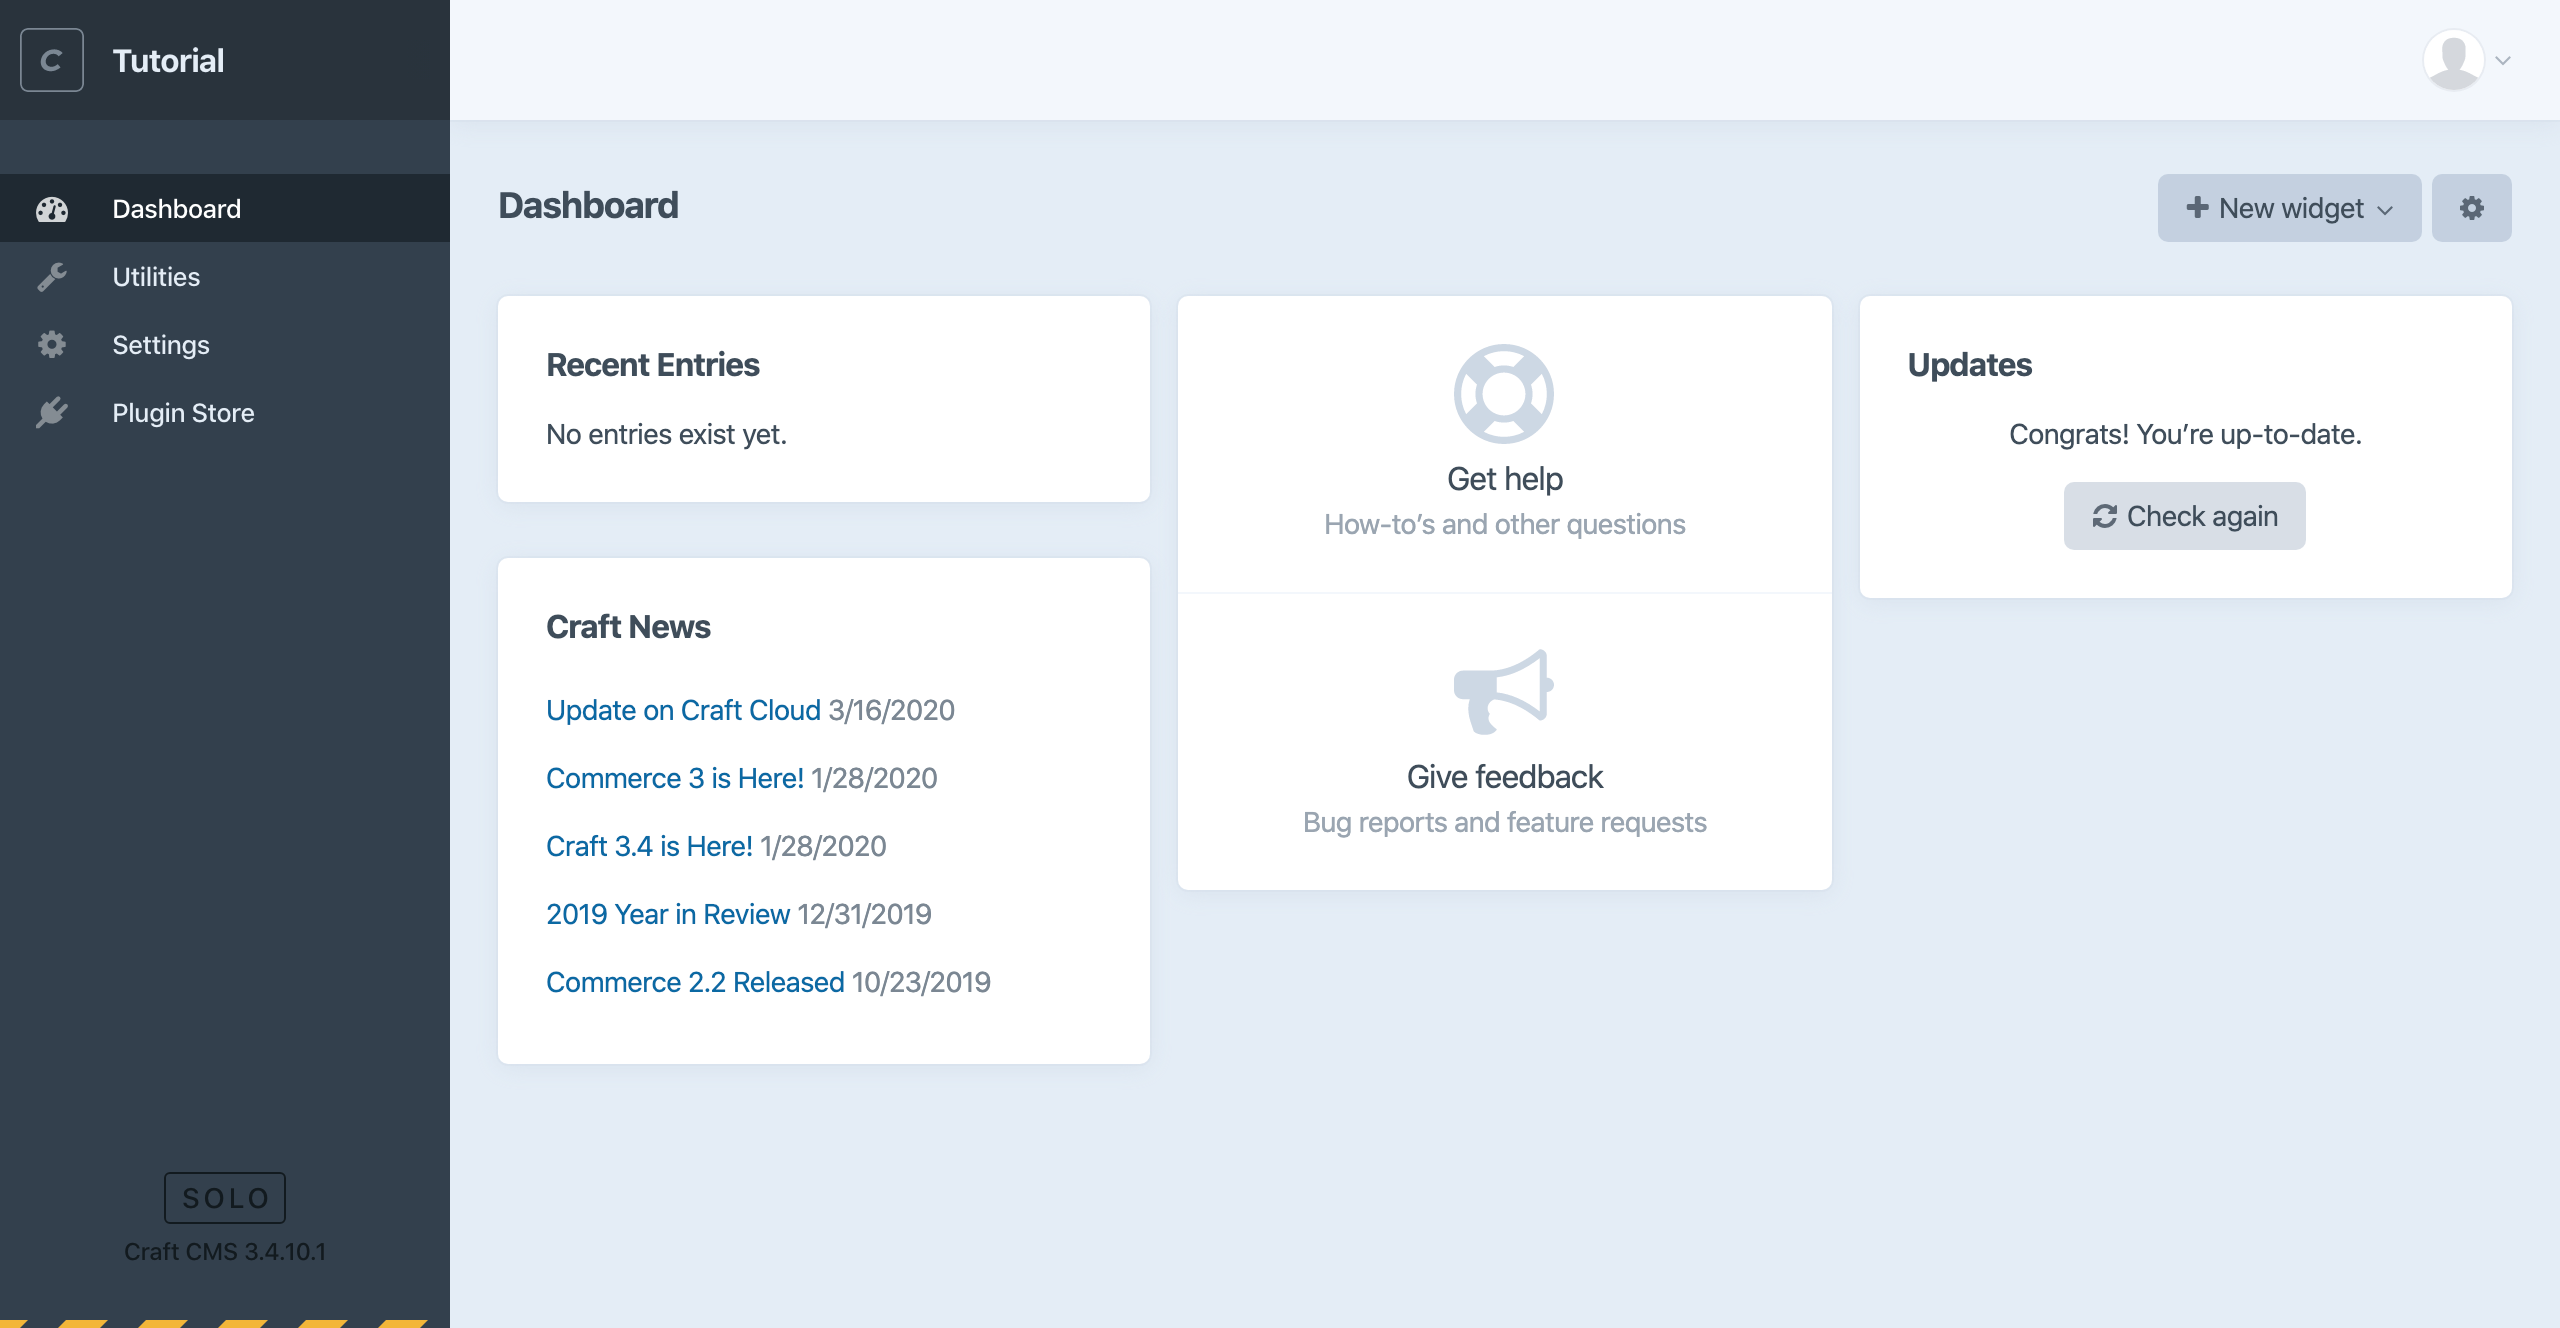
Task: Select Utilities in the navigation menu
Action: 156,276
